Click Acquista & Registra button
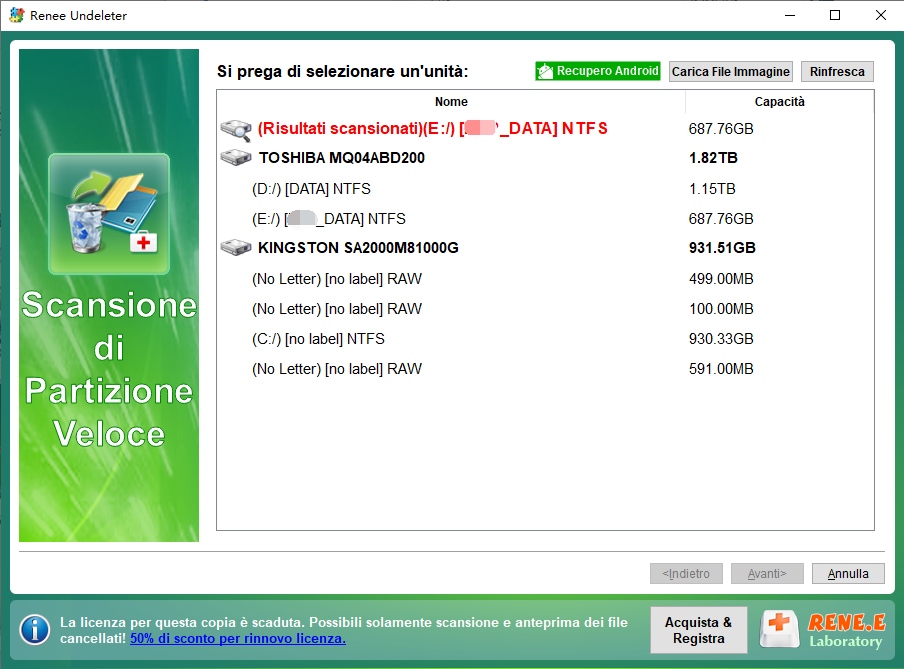The image size is (904, 669). [x=699, y=630]
